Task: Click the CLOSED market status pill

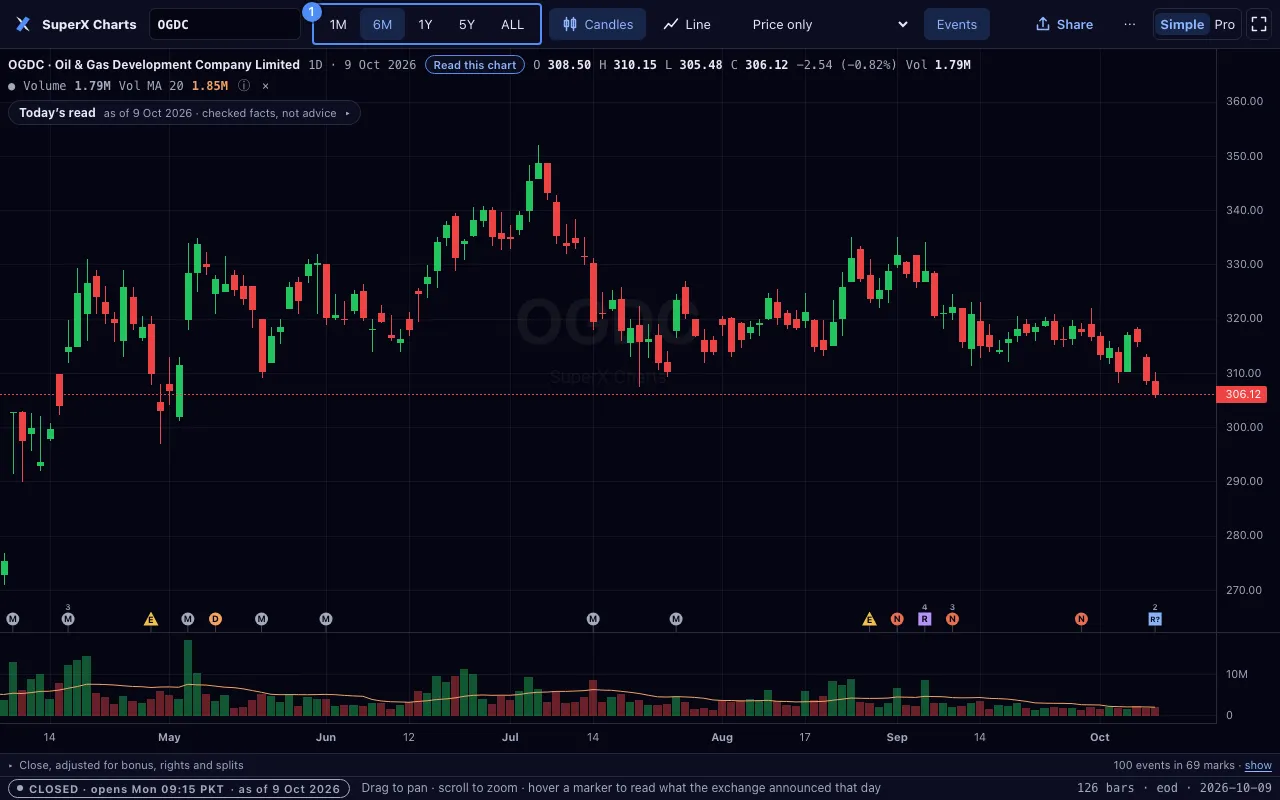Action: tap(178, 788)
